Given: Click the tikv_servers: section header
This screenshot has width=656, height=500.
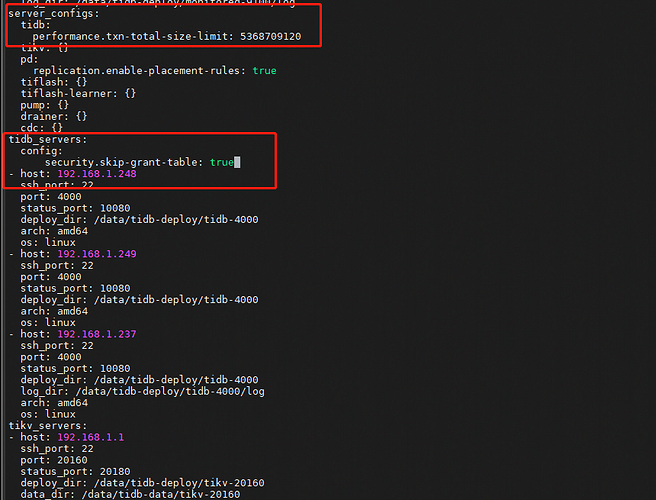Looking at the screenshot, I should pos(48,426).
